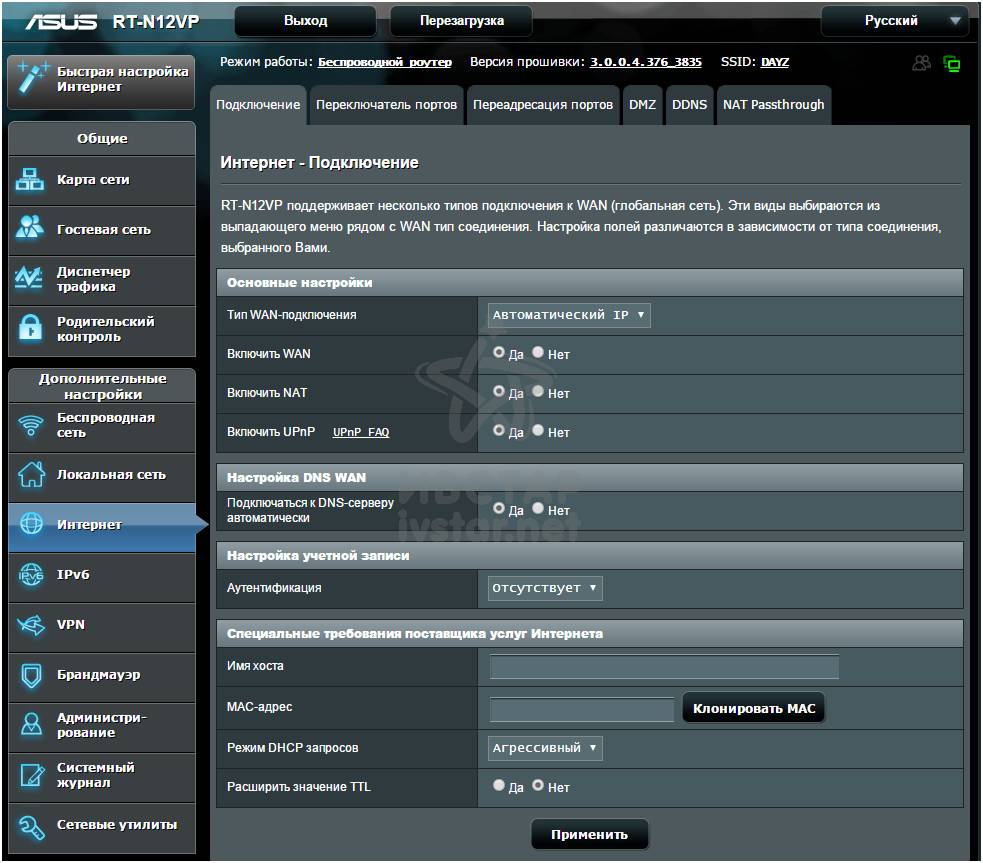Choose Нет for automatic DNS server connection
This screenshot has height=863, width=983.
[x=538, y=508]
